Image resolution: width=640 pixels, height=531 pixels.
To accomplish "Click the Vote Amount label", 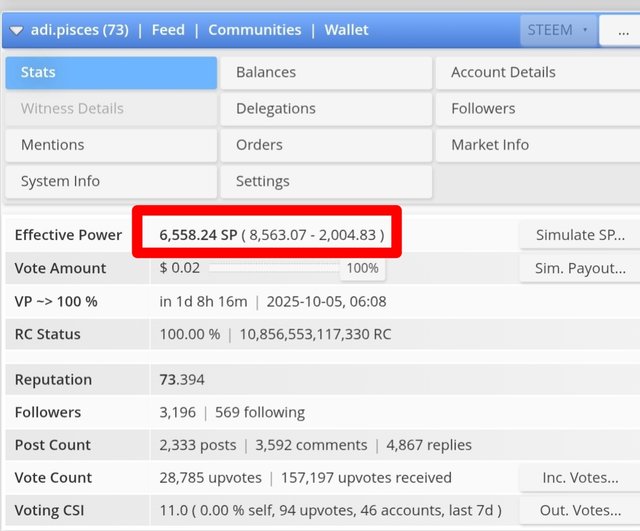I will [60, 268].
